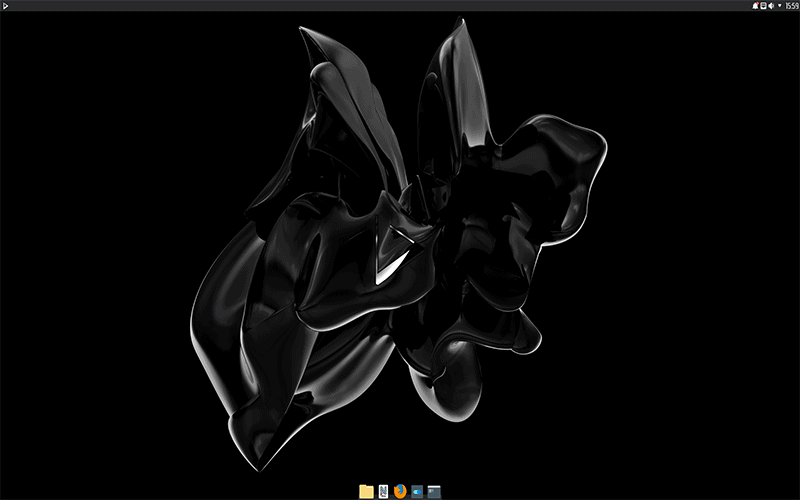Click the network connection tray icon

763,6
